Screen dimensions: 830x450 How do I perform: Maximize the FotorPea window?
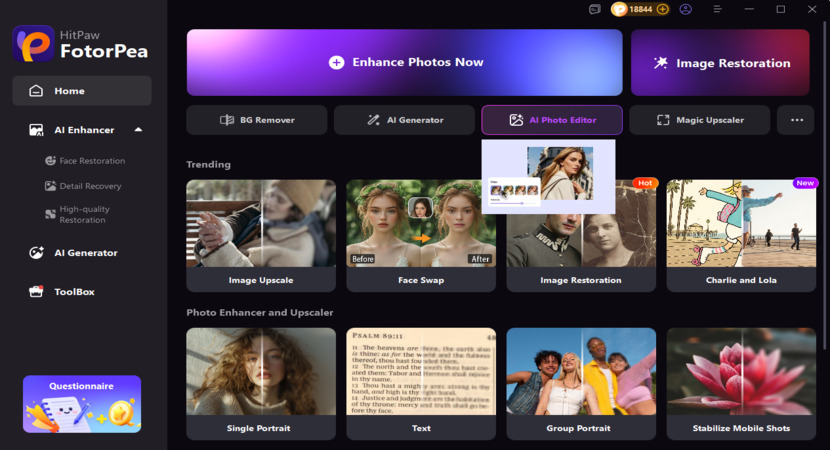(781, 9)
